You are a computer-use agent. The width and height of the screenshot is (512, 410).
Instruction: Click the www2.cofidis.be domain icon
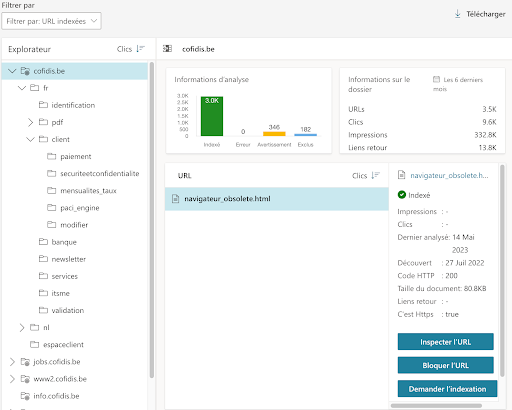25,379
